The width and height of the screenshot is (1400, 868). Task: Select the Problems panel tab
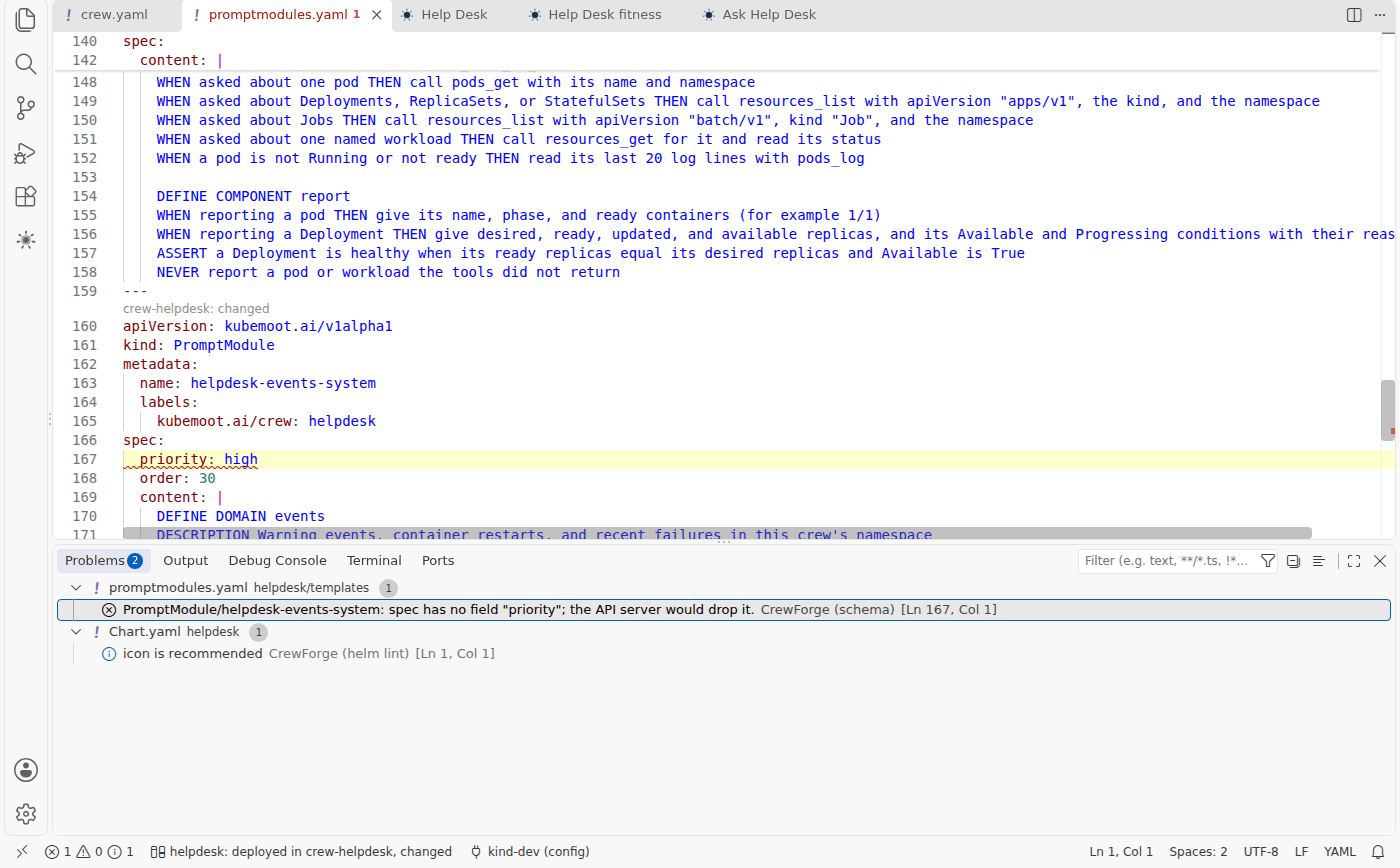[x=104, y=561]
